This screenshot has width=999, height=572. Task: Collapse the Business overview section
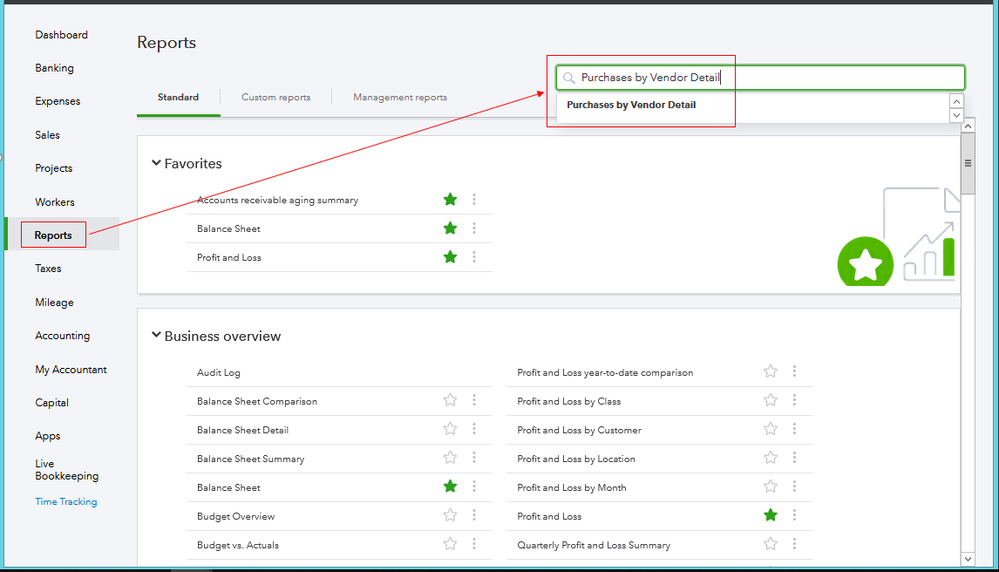point(156,336)
